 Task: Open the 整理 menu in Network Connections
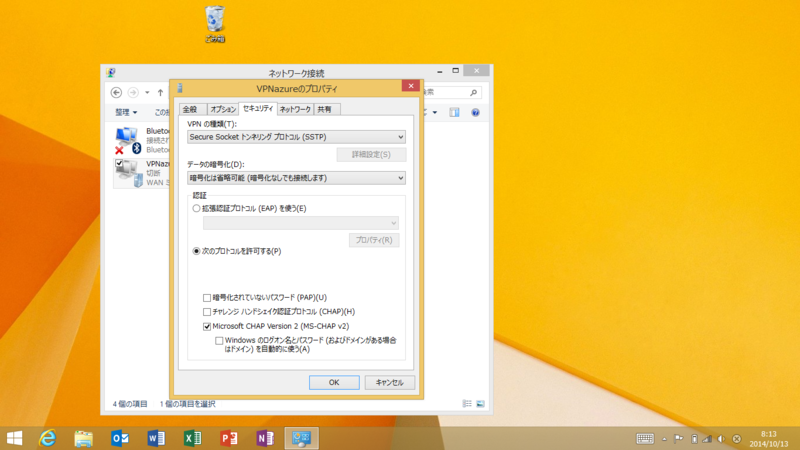[126, 112]
